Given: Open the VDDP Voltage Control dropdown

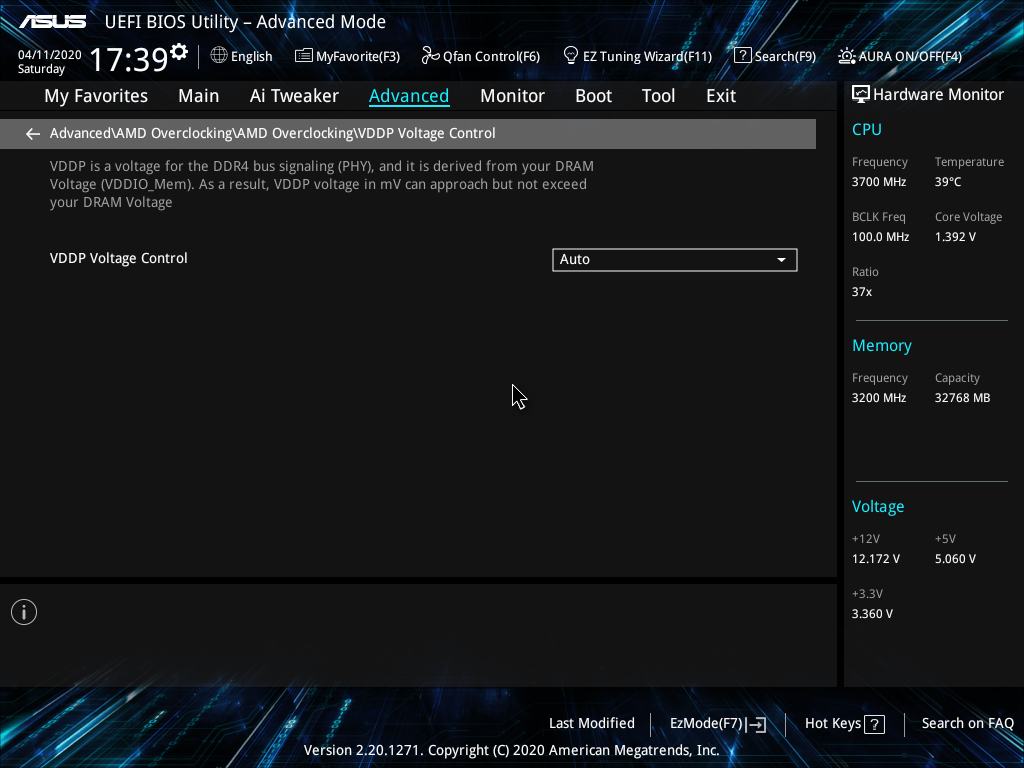Looking at the screenshot, I should [675, 259].
